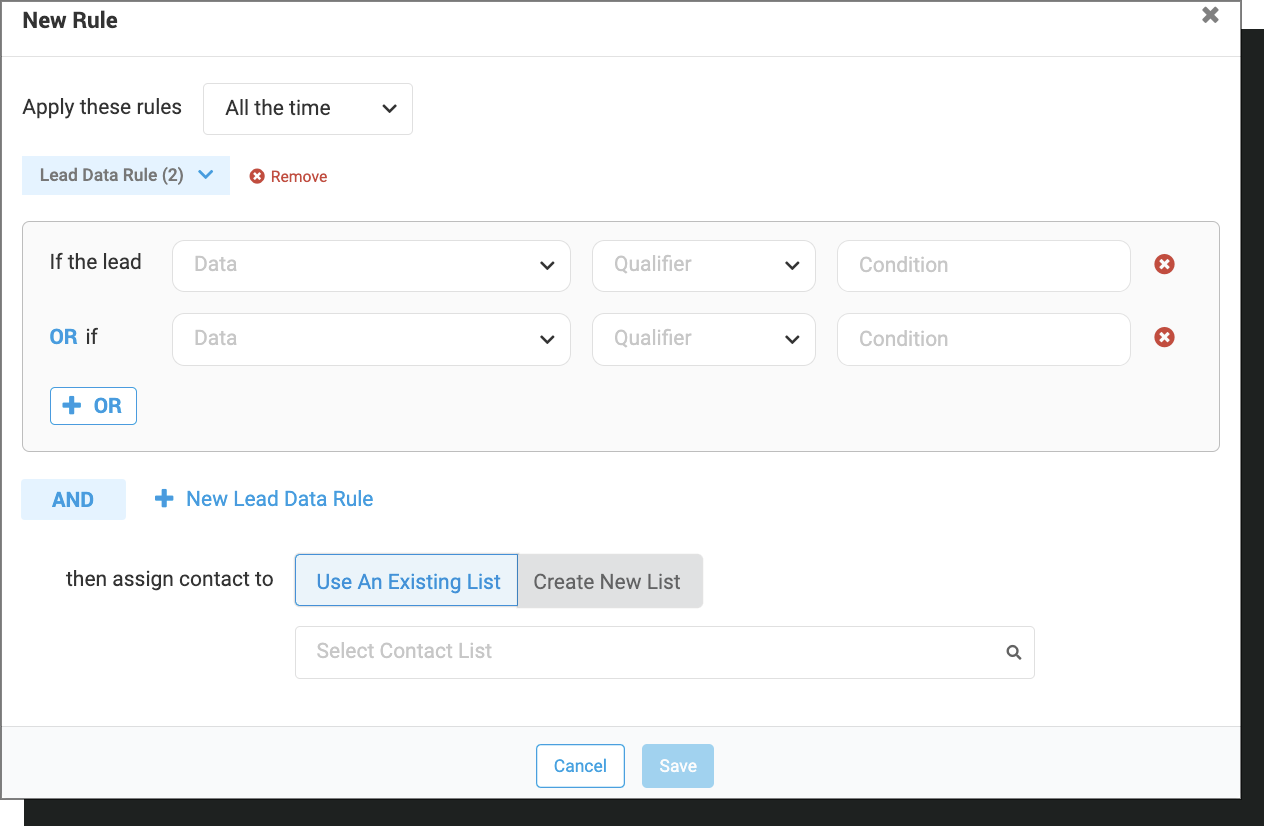Screen dimensions: 1264x826
Task: Click the red delete icon on first condition row
Action: click(1164, 265)
